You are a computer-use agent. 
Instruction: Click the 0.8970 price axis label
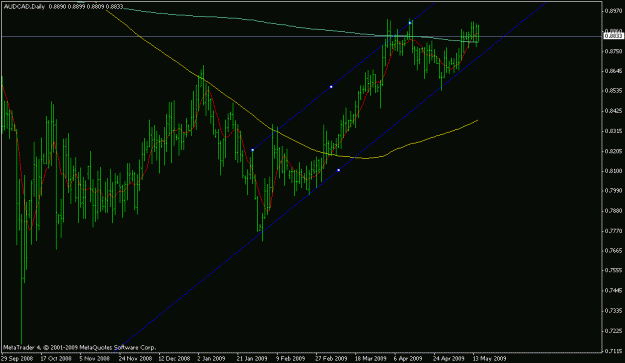tap(613, 11)
